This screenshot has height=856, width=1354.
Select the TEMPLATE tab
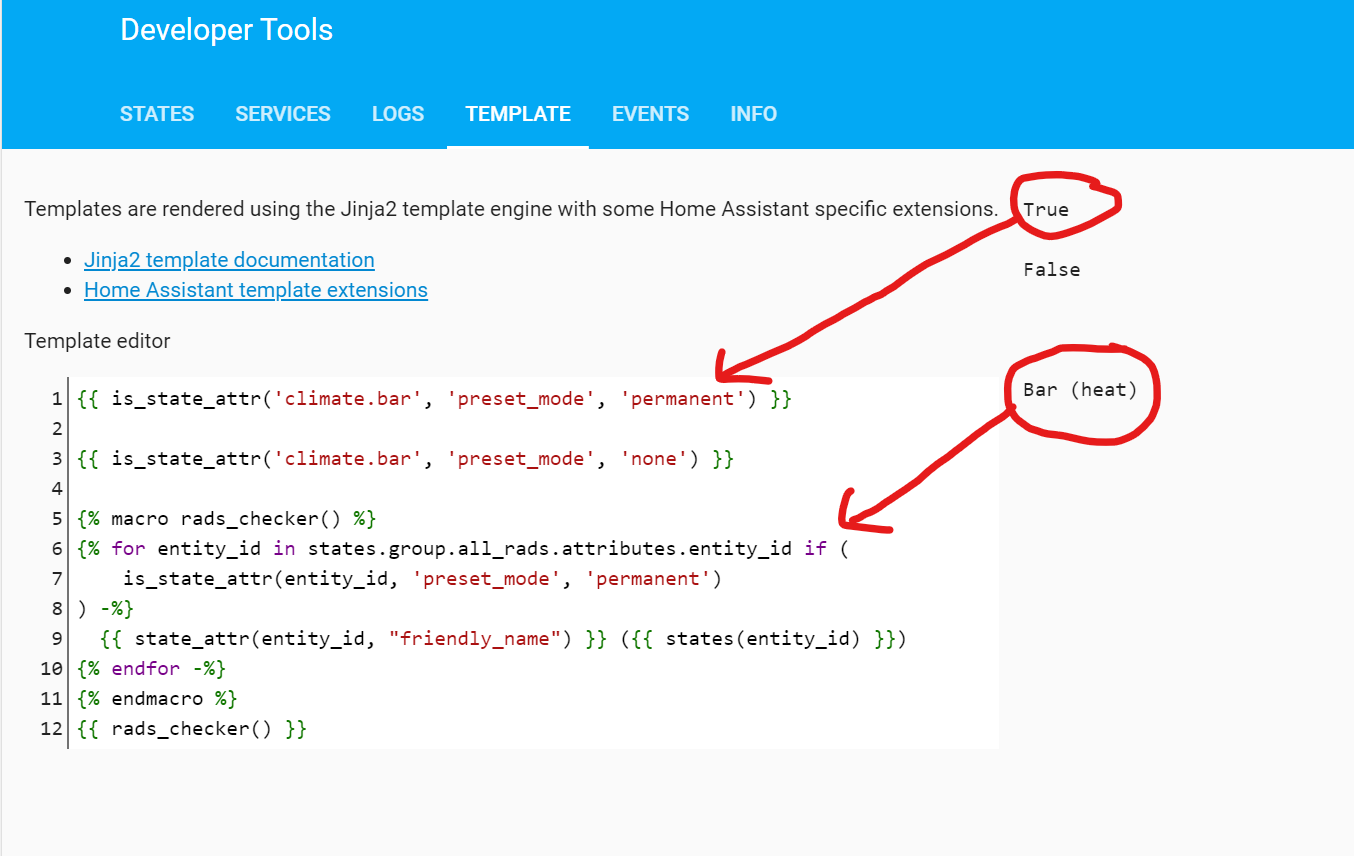coord(518,114)
